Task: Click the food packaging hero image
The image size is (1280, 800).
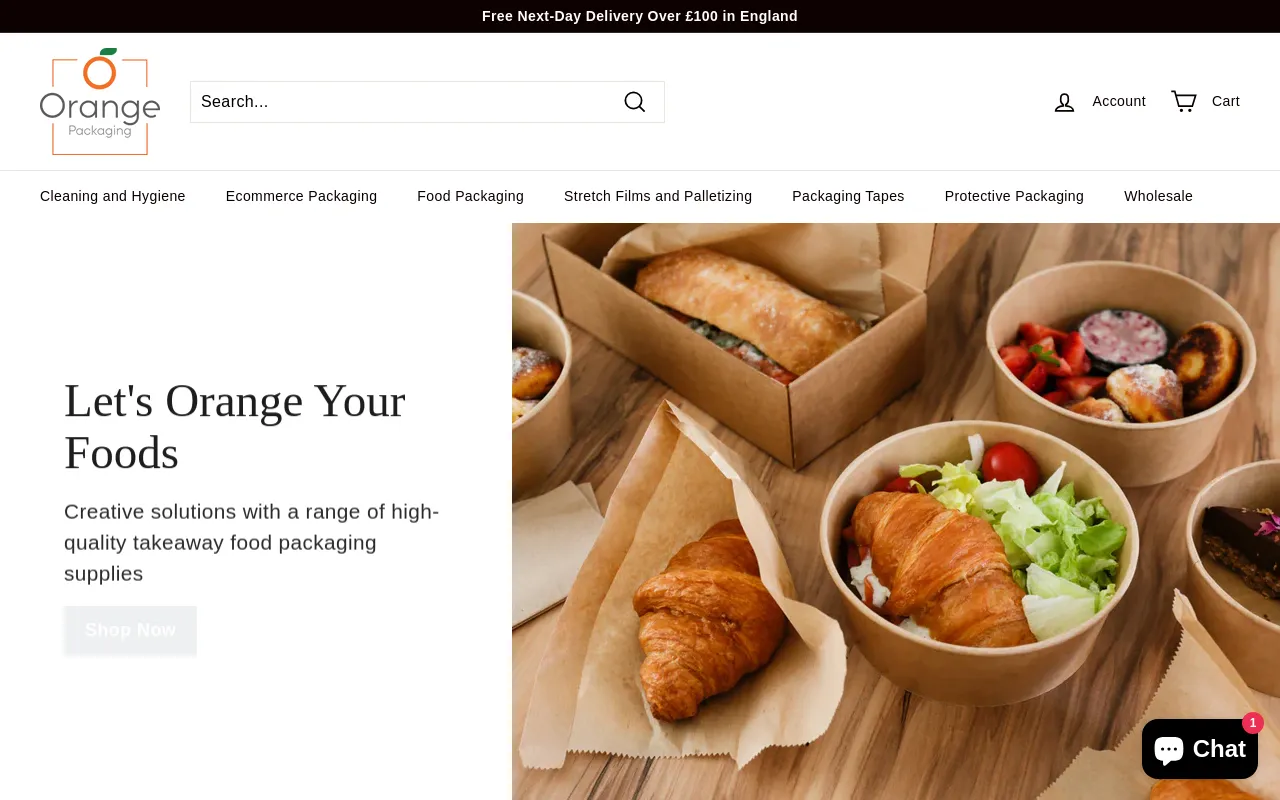Action: tap(896, 511)
